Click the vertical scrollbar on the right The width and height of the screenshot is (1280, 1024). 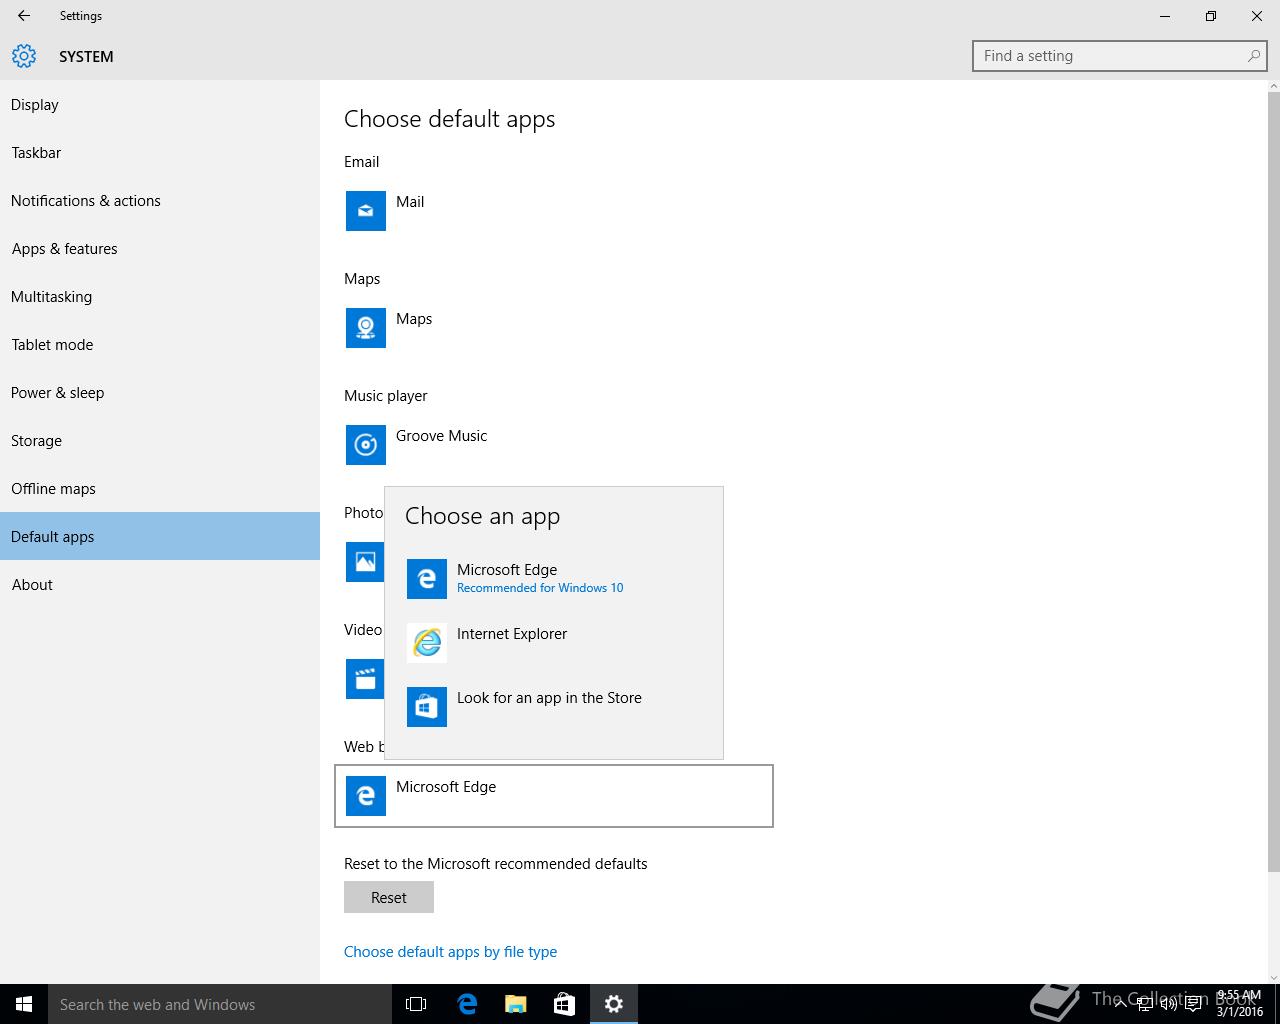pos(1273,480)
